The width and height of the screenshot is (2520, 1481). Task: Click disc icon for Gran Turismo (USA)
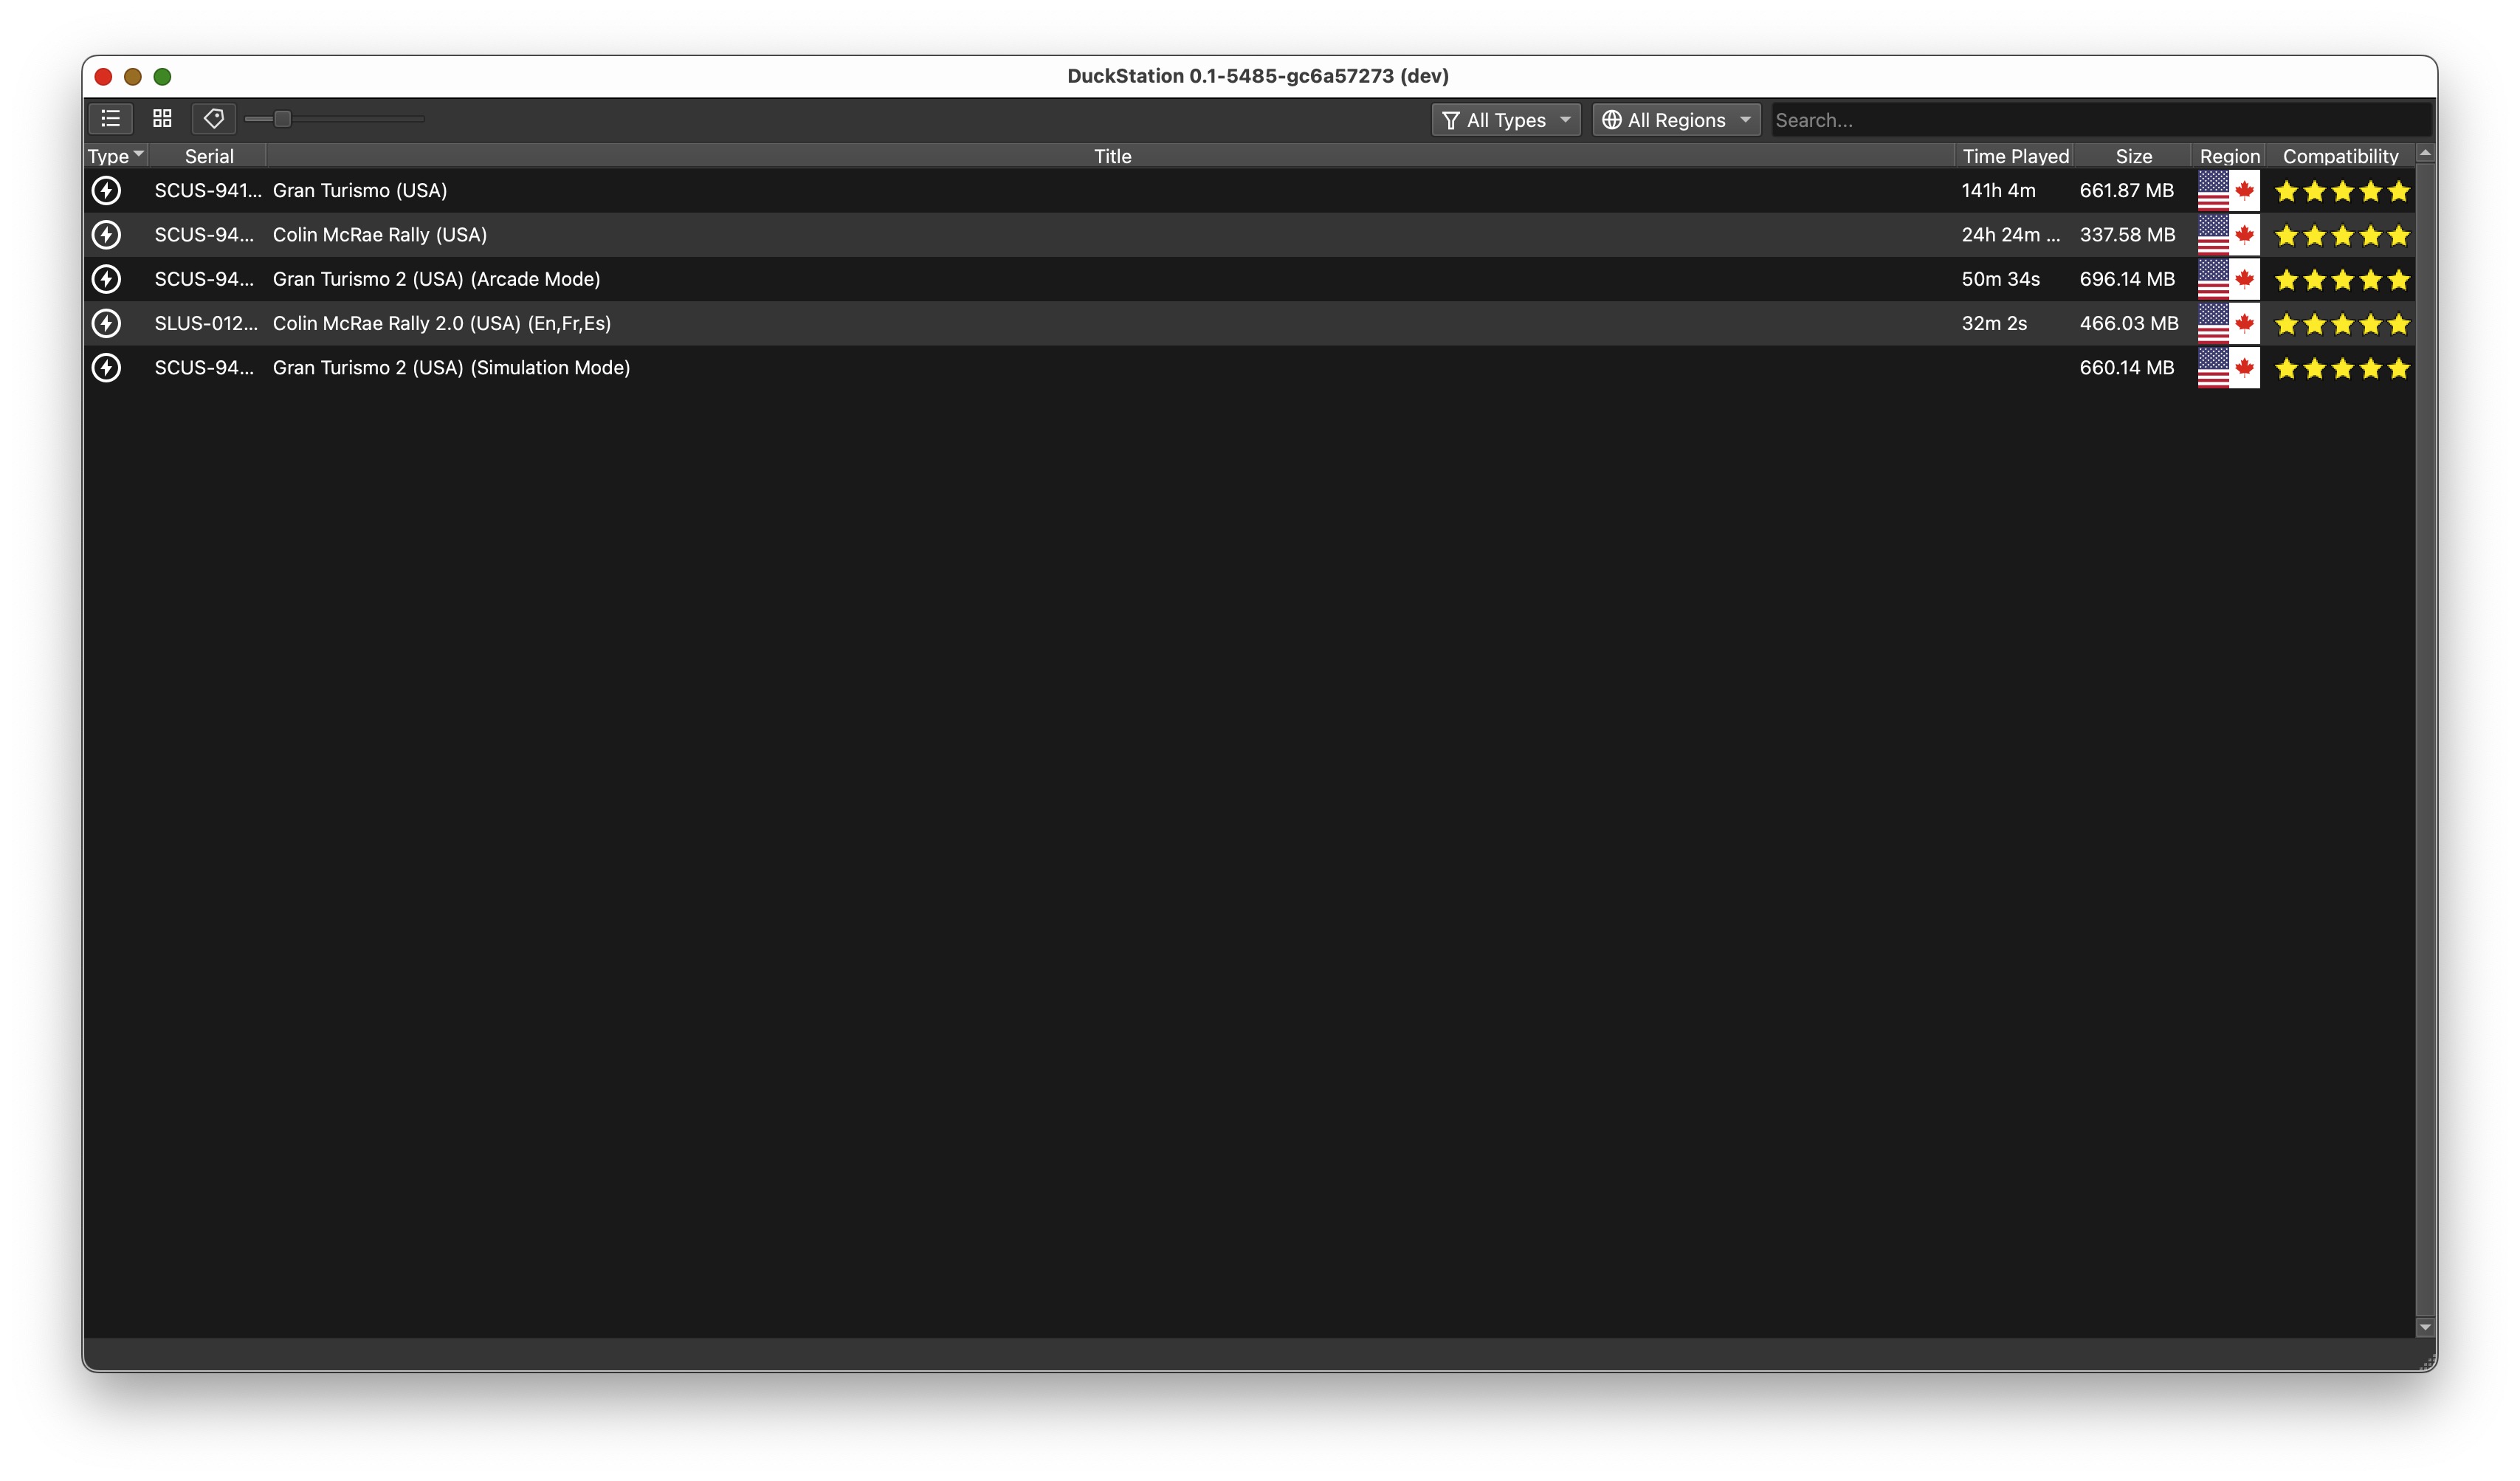click(106, 190)
